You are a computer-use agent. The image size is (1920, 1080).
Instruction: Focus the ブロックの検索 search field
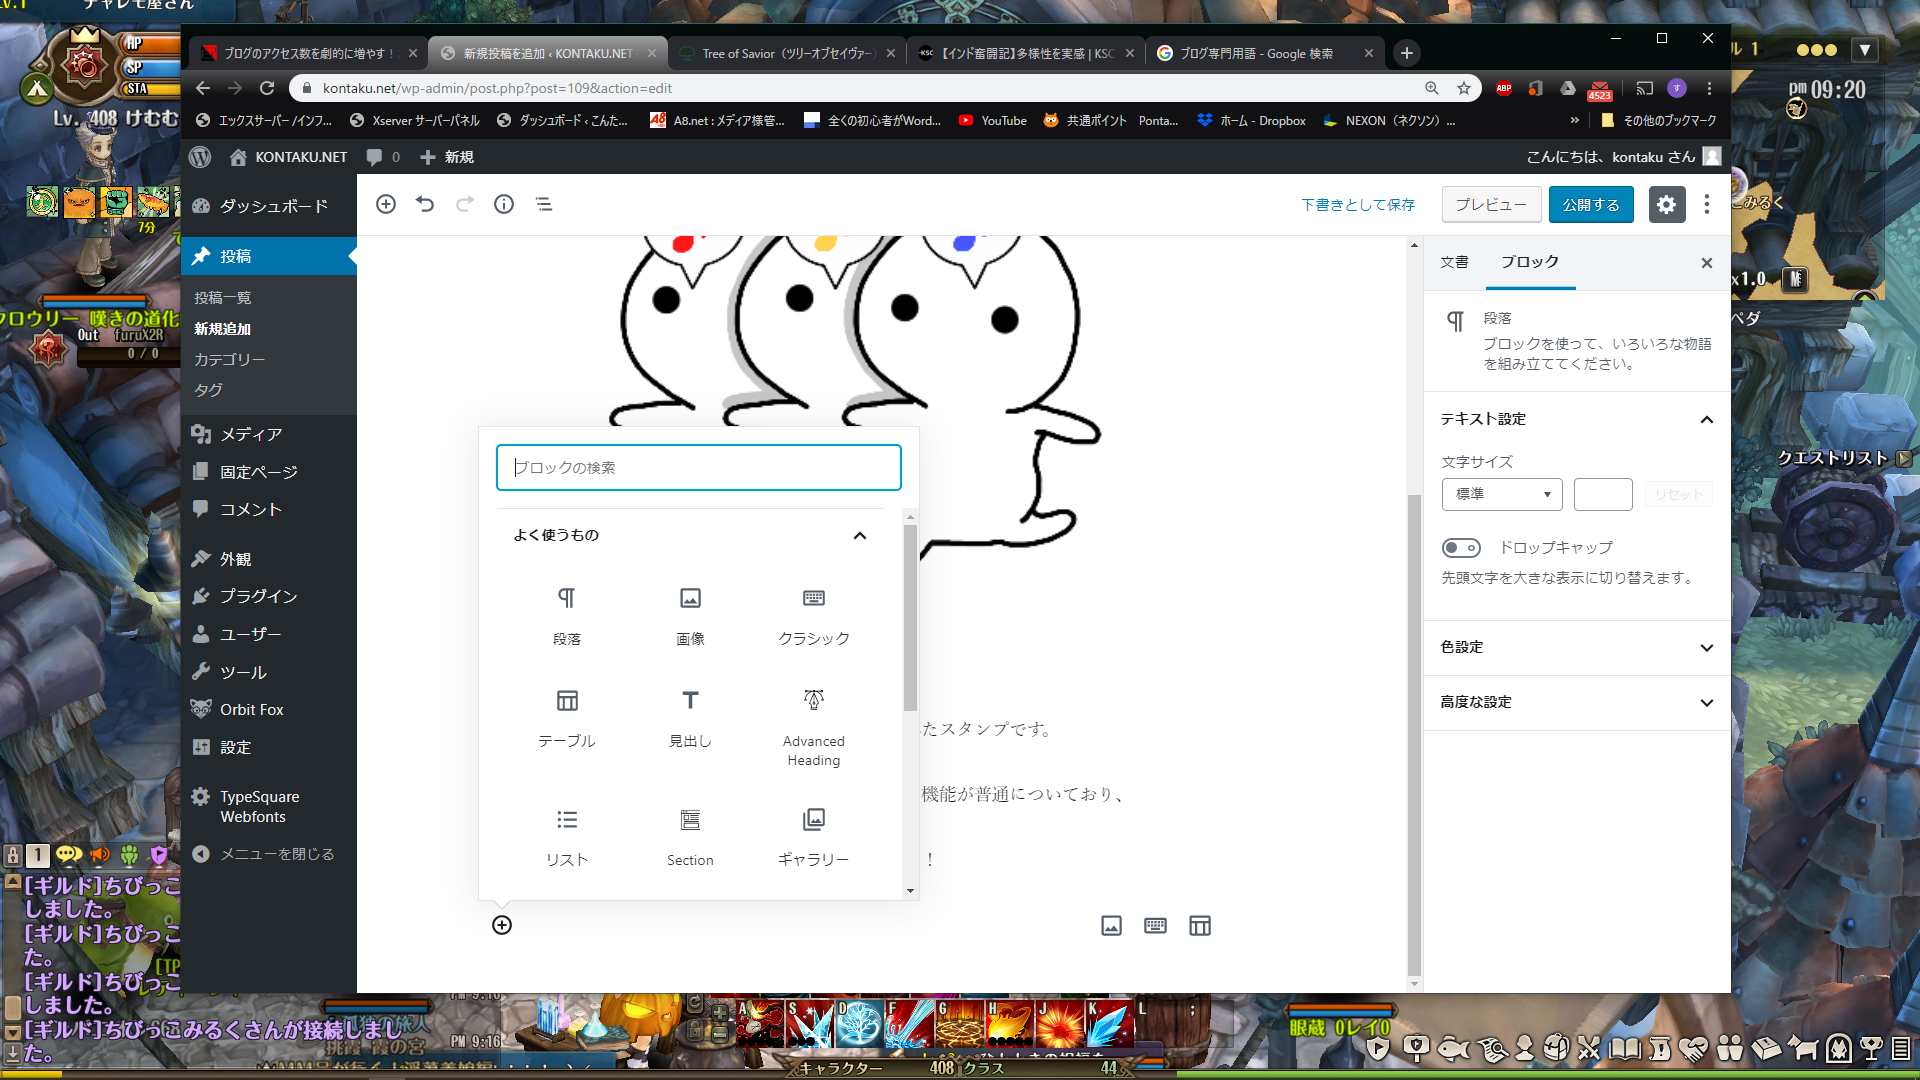[698, 468]
